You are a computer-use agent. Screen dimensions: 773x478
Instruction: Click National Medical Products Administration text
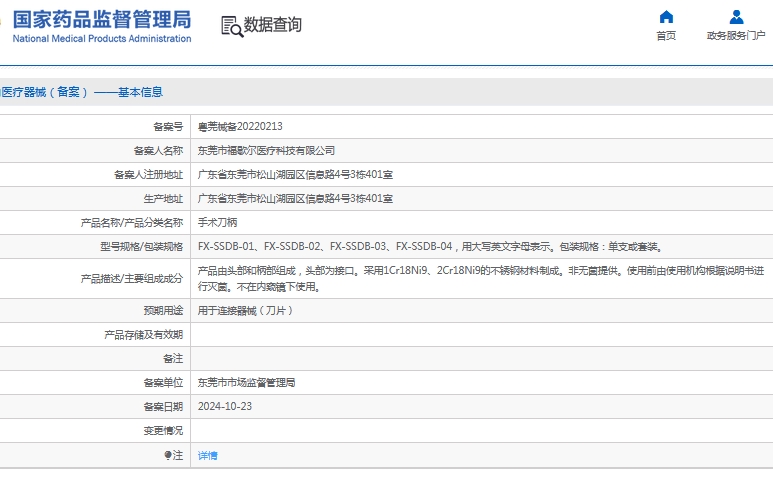point(102,38)
